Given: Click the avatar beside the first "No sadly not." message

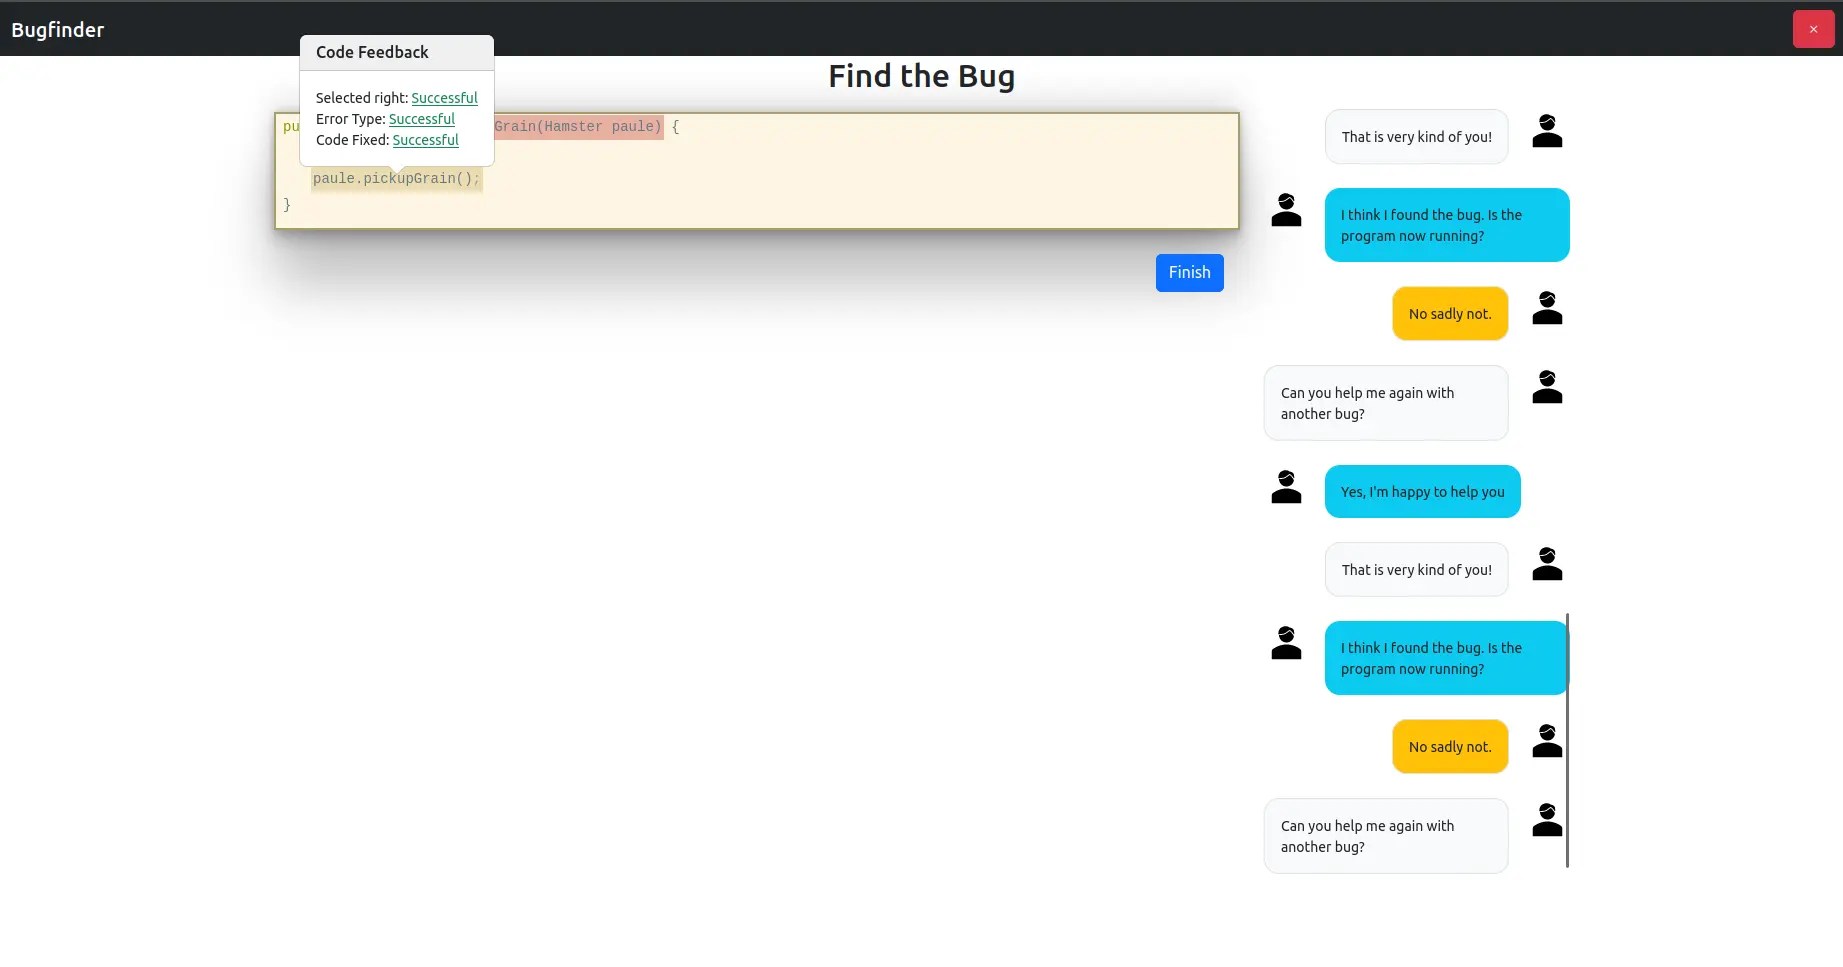Looking at the screenshot, I should [x=1547, y=307].
